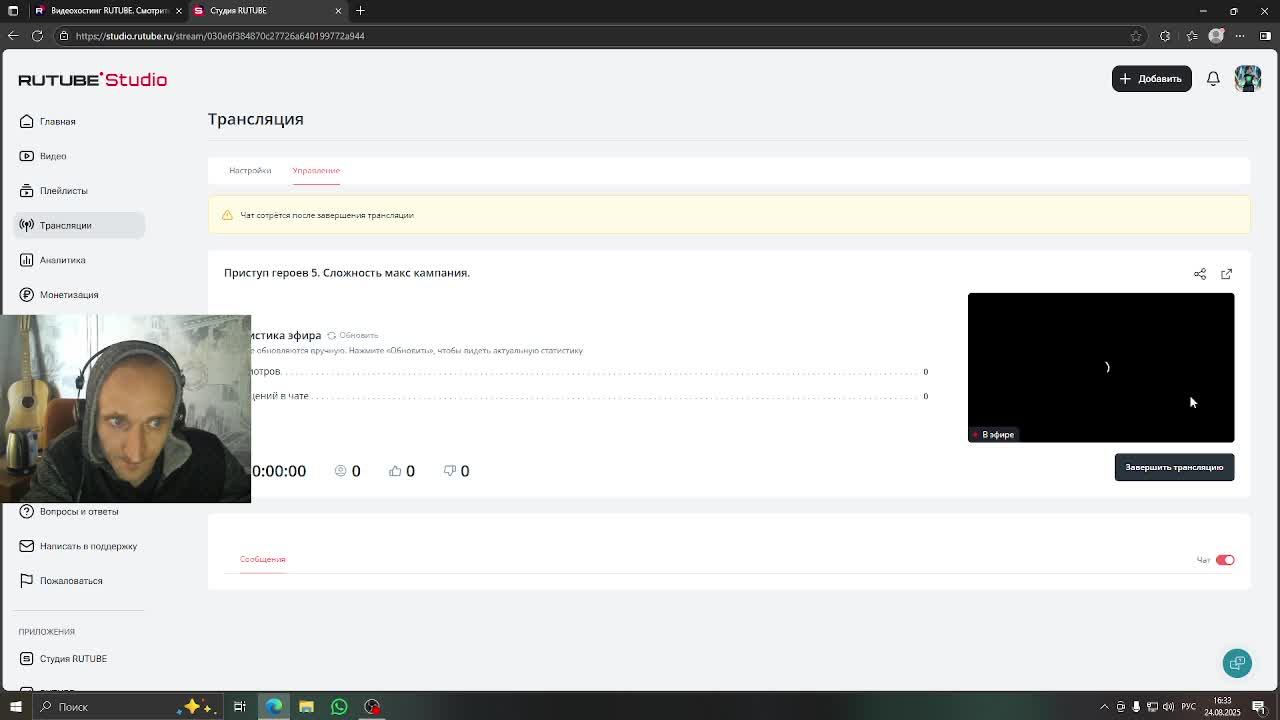Click the Пожаловаться flag icon

pos(27,581)
